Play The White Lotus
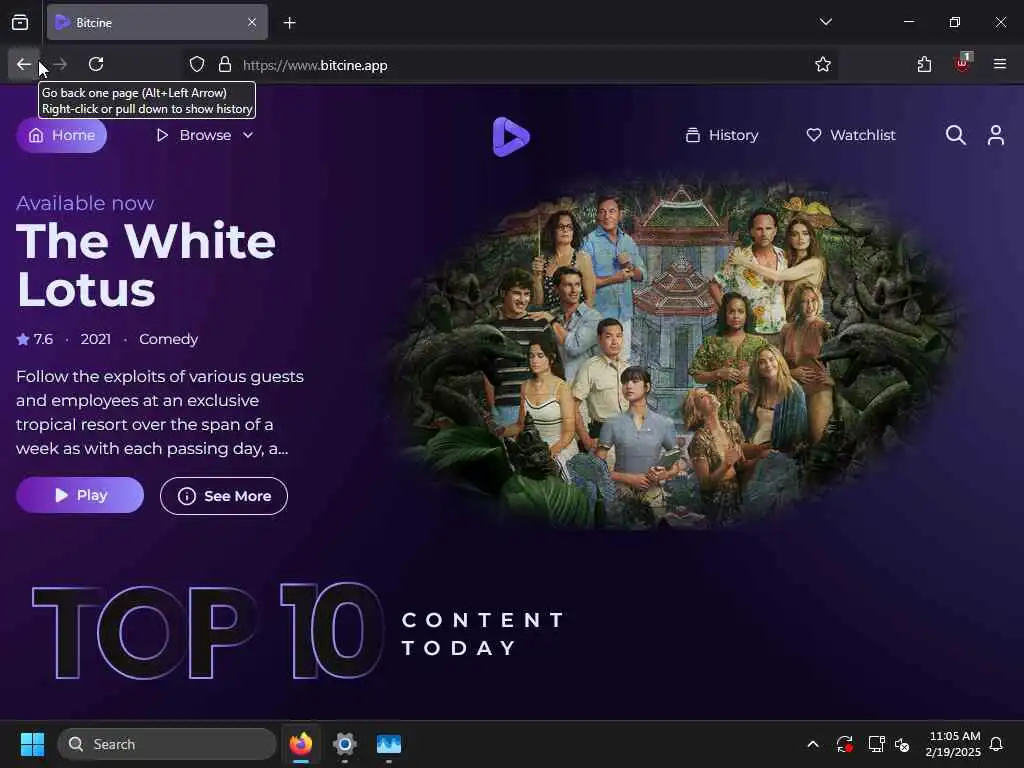Screen dimensions: 1024x768 coord(80,495)
